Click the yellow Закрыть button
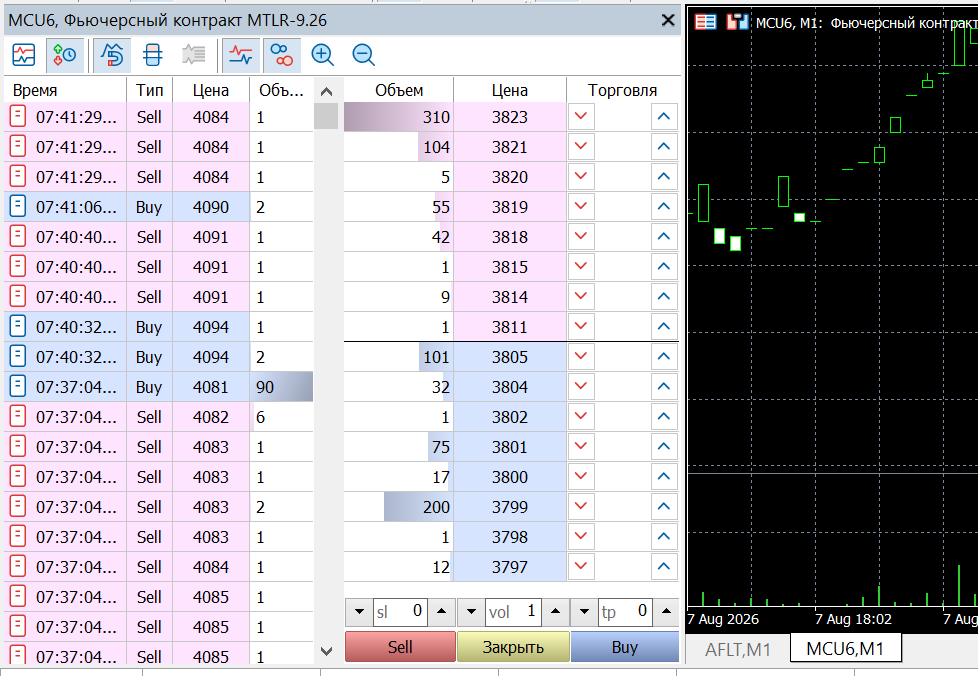This screenshot has height=676, width=978. click(513, 647)
